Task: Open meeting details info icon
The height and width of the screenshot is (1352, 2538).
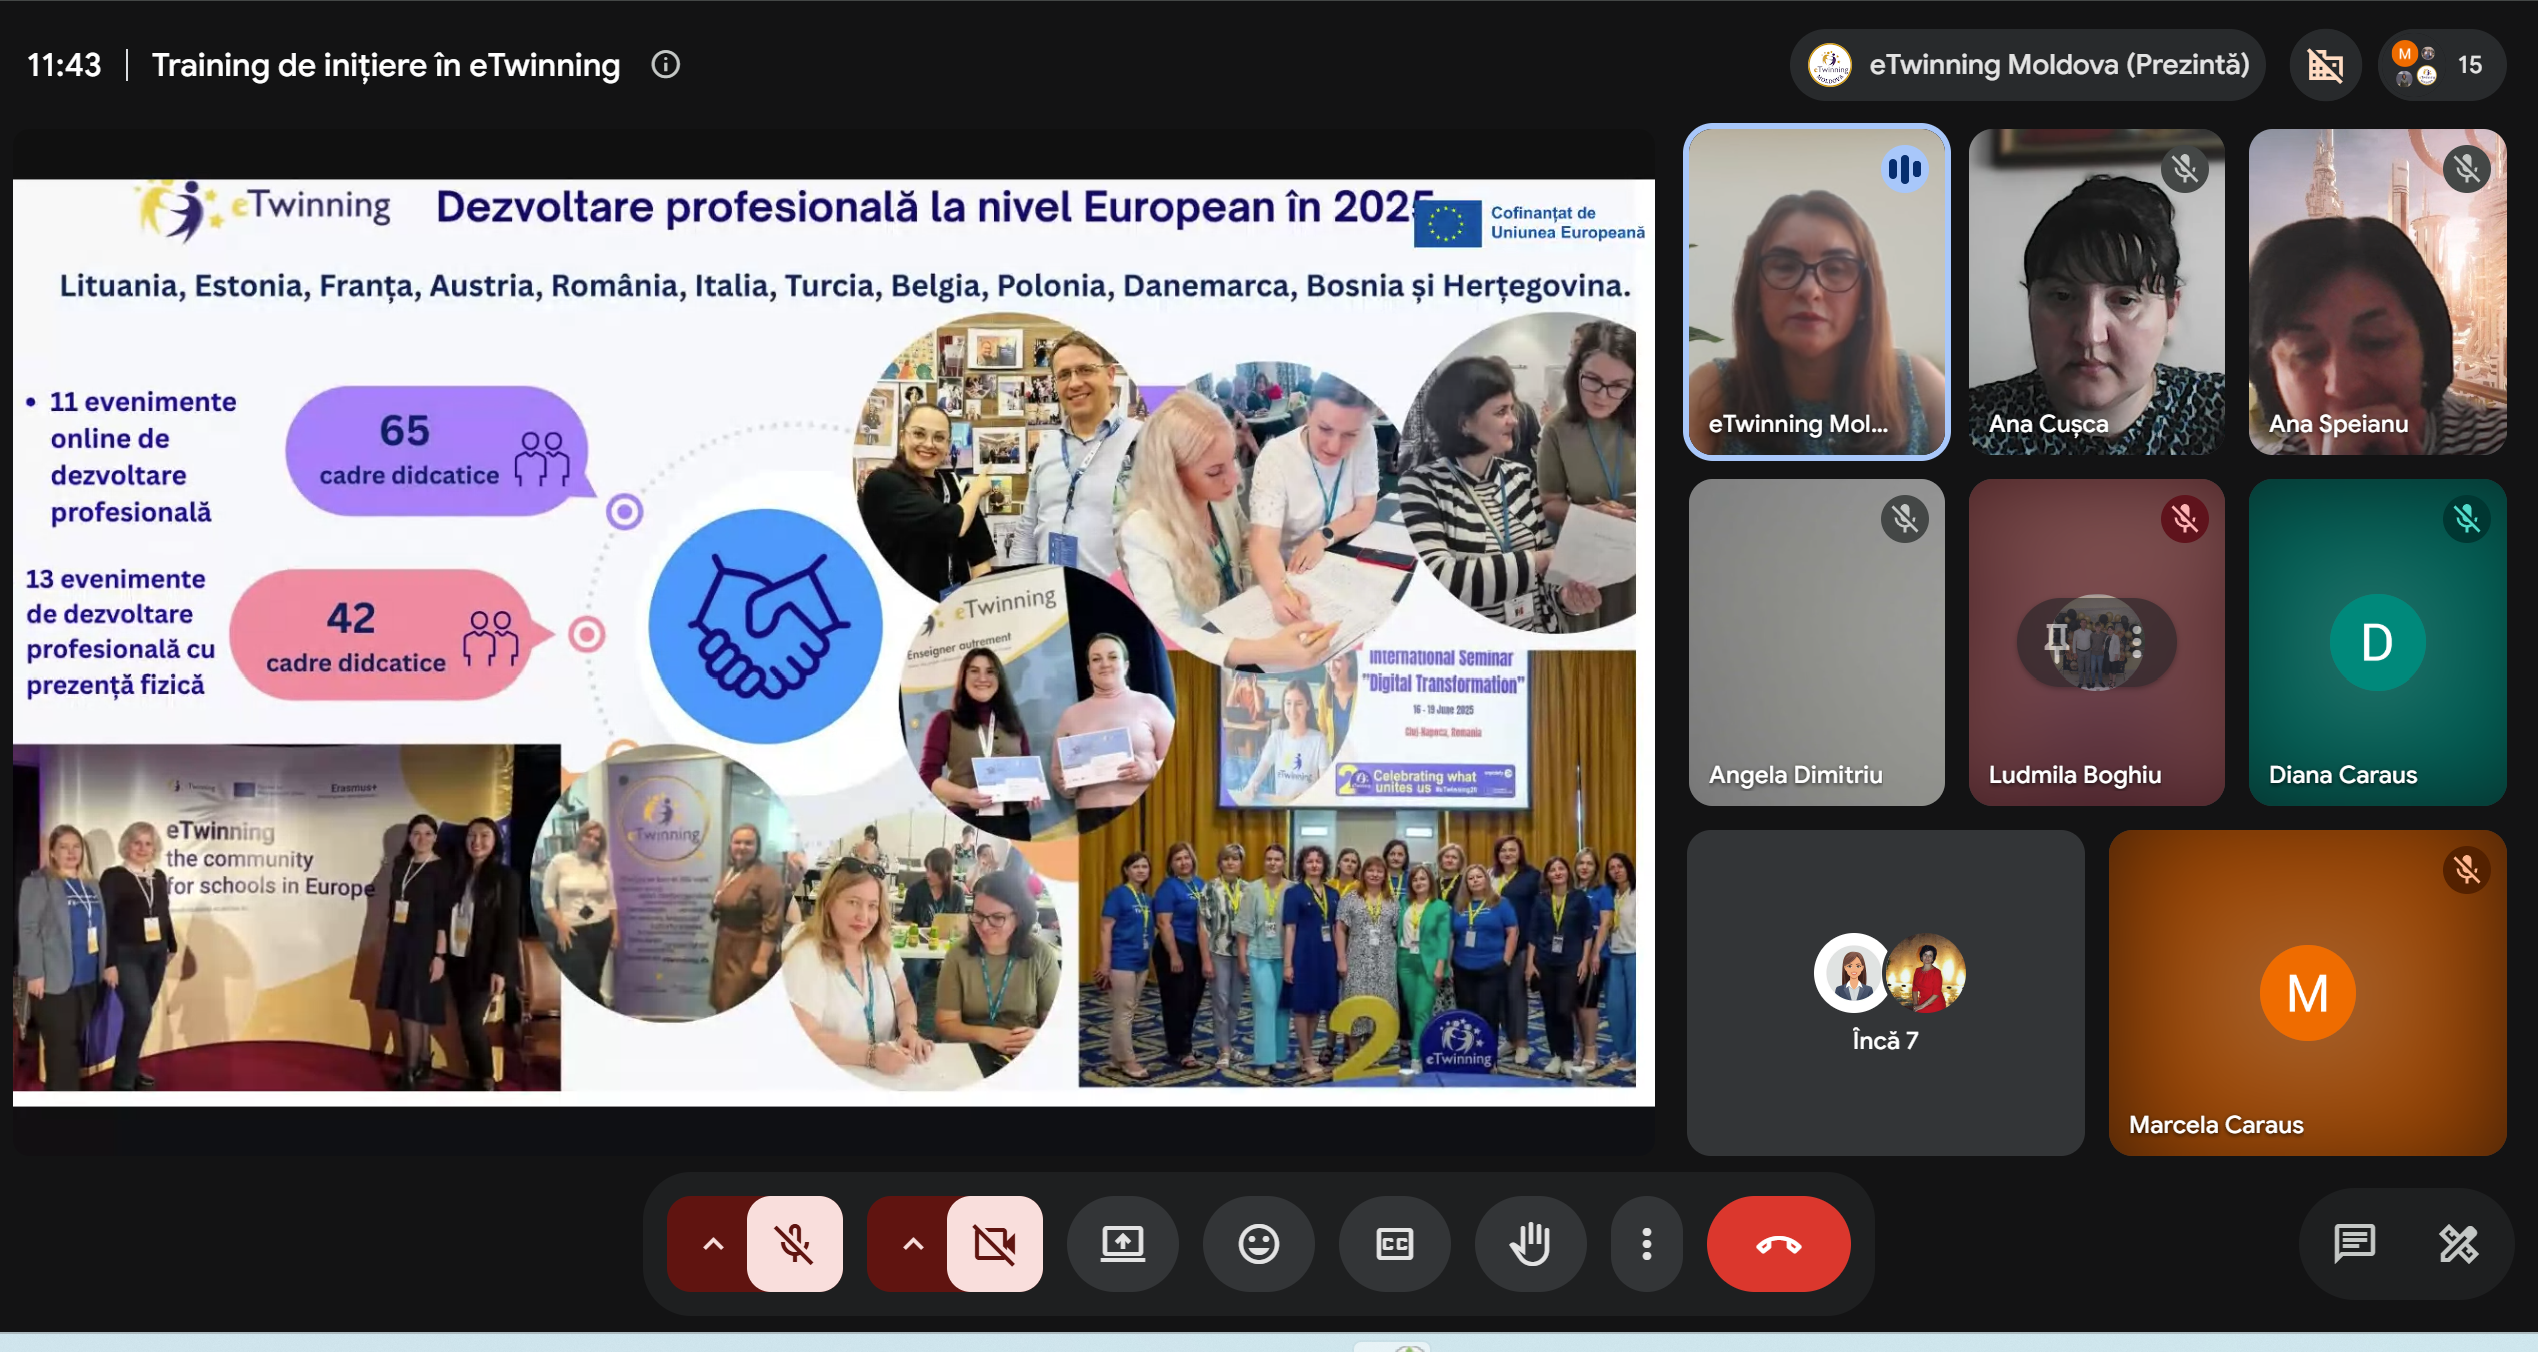Action: pos(666,65)
